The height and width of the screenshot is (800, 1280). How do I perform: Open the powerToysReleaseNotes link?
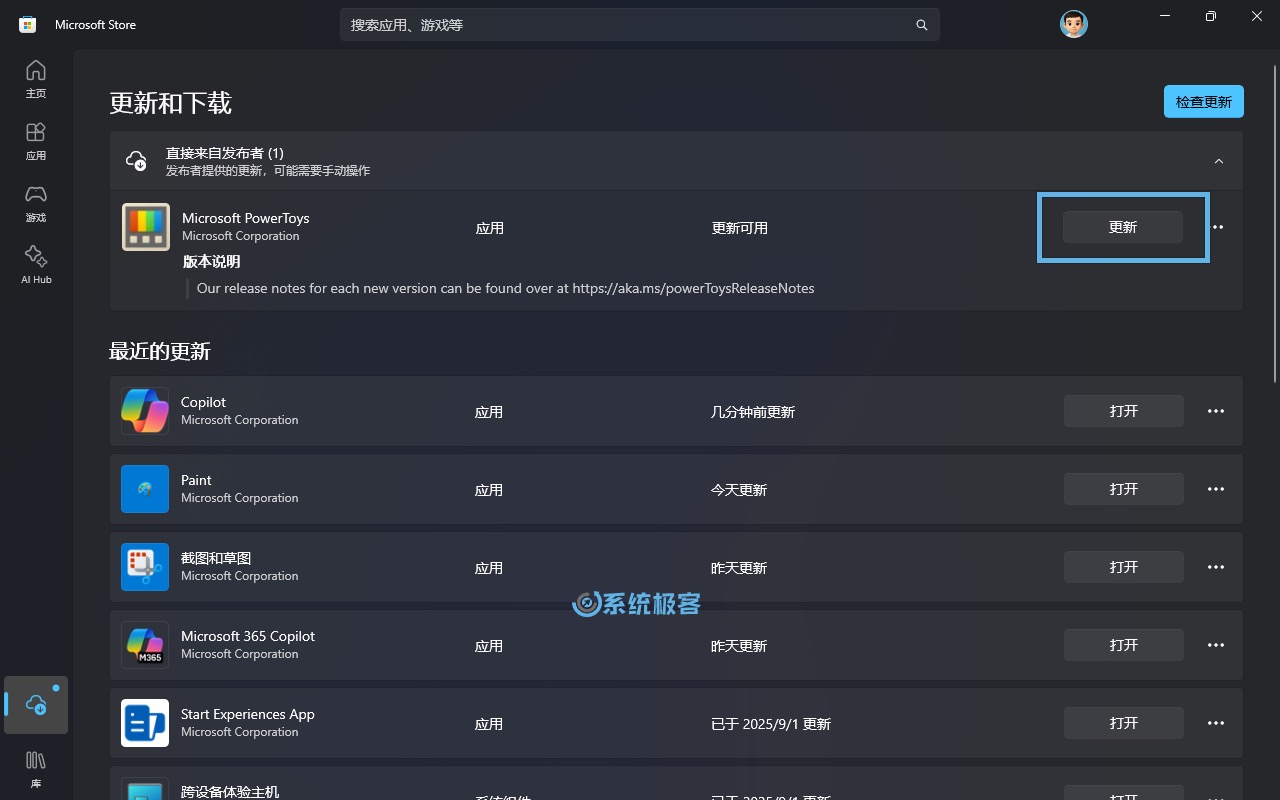click(693, 288)
